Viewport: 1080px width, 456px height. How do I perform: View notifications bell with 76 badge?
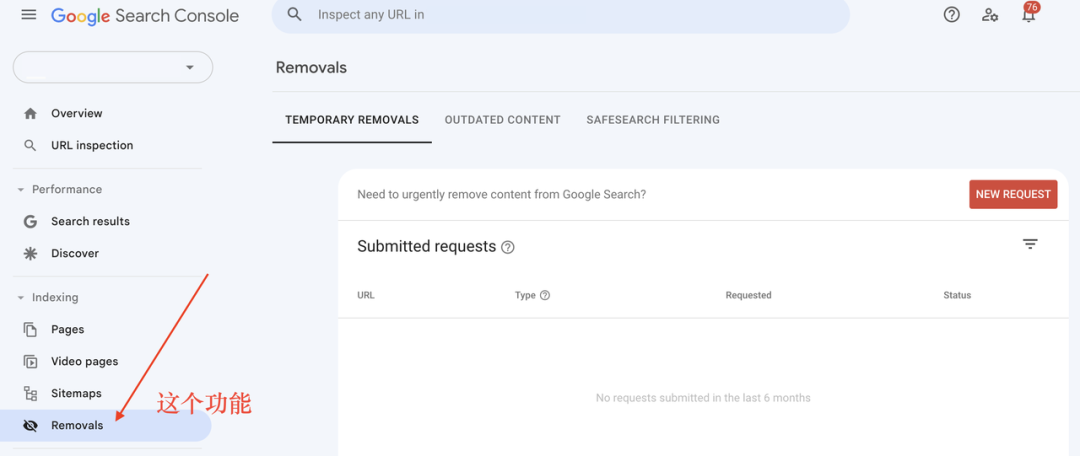coord(1028,13)
